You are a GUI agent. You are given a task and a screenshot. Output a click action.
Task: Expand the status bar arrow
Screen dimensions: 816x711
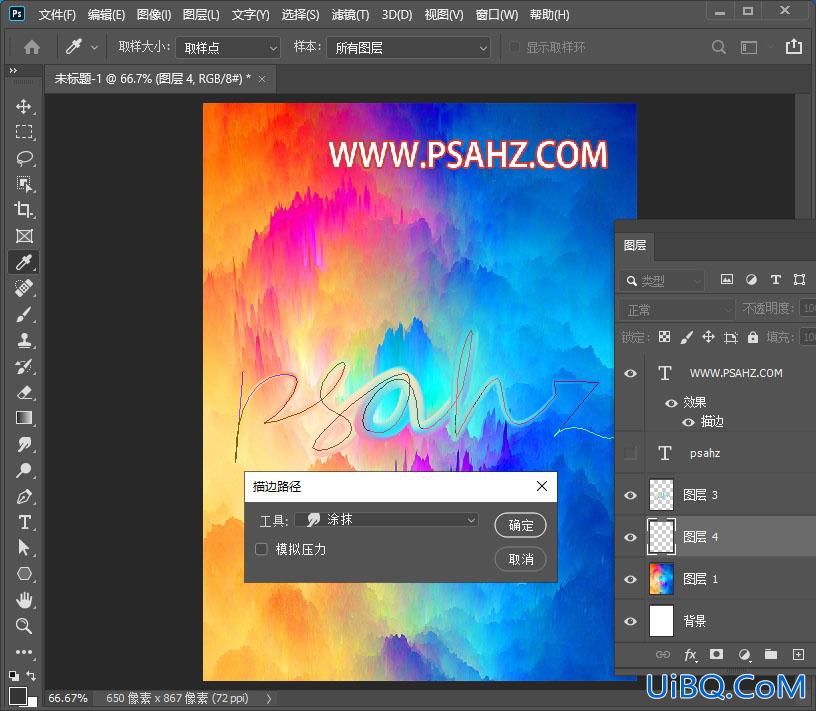pyautogui.click(x=269, y=699)
